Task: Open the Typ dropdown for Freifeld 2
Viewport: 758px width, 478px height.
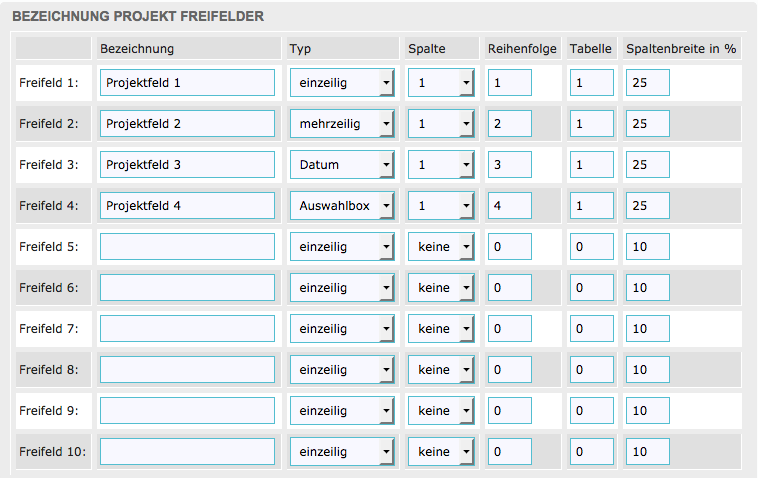Action: (342, 123)
